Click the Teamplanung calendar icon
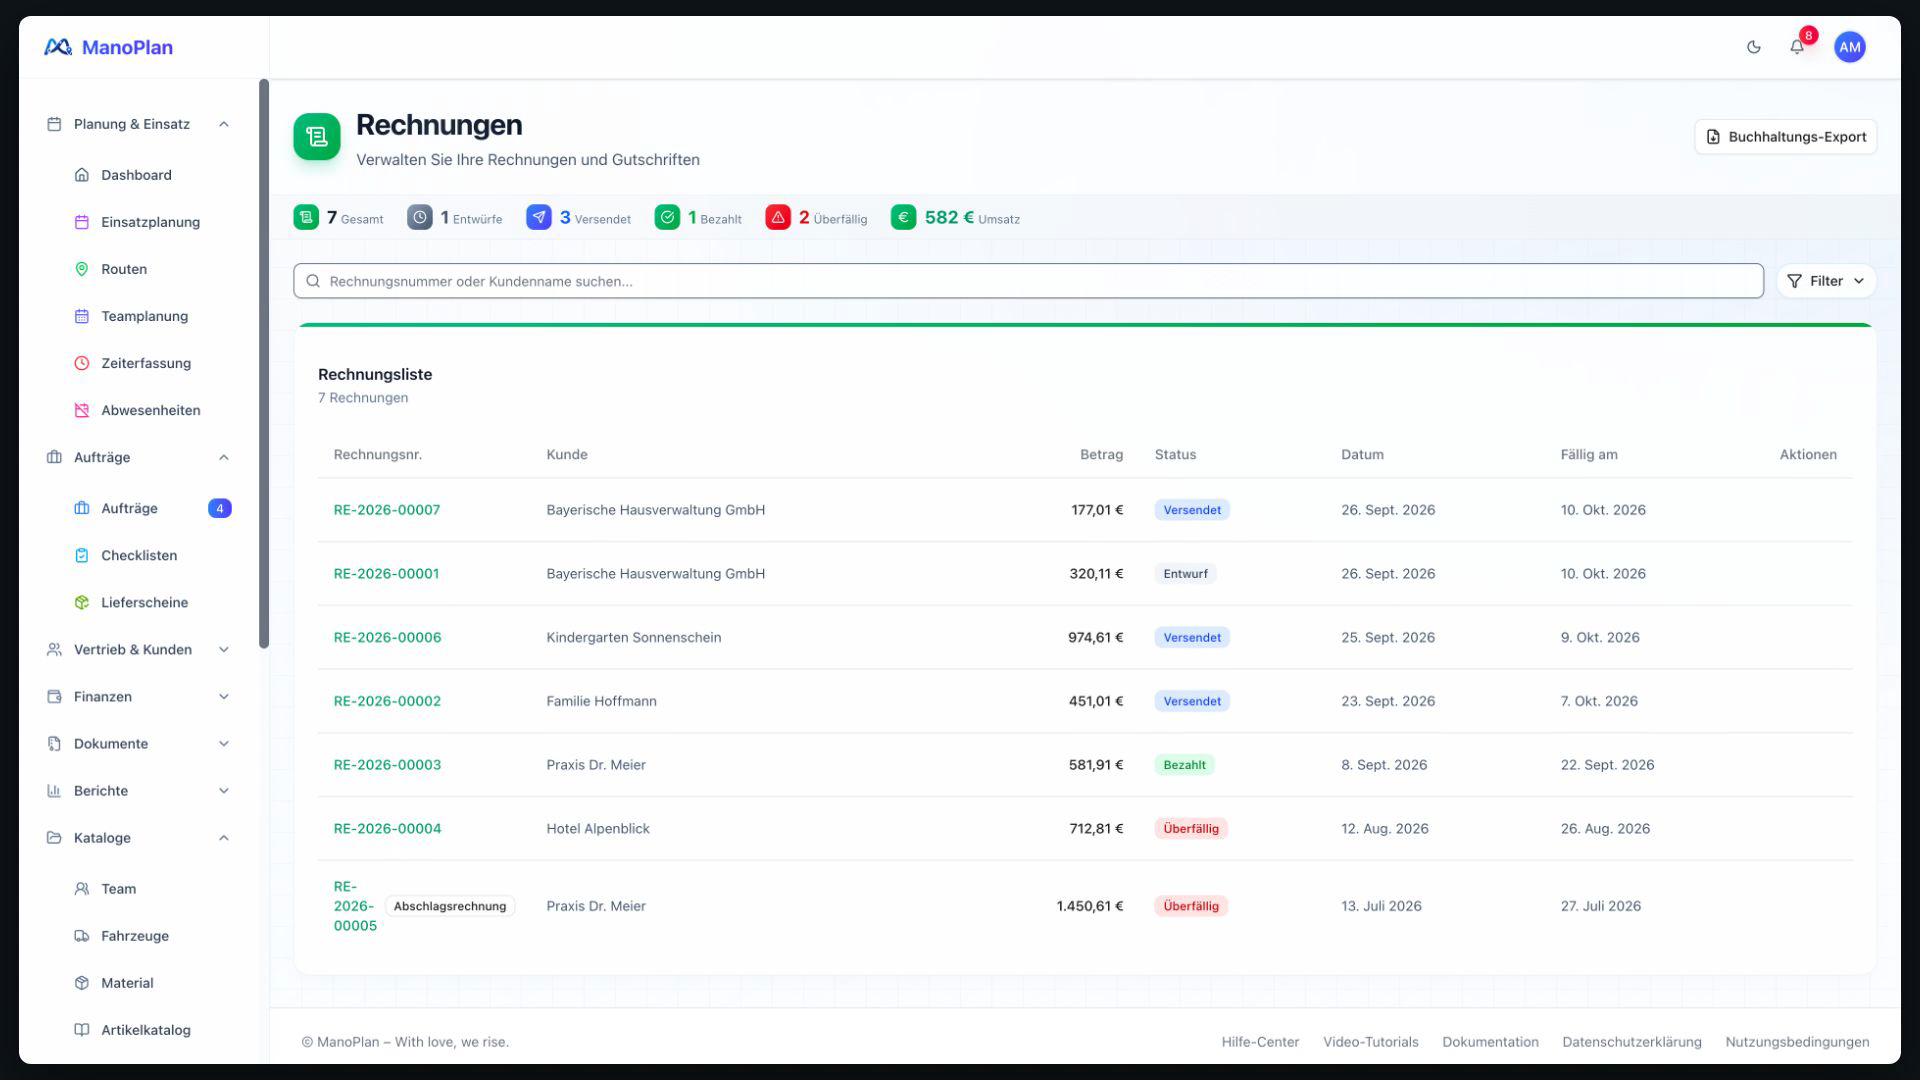The height and width of the screenshot is (1080, 1920). [x=82, y=316]
